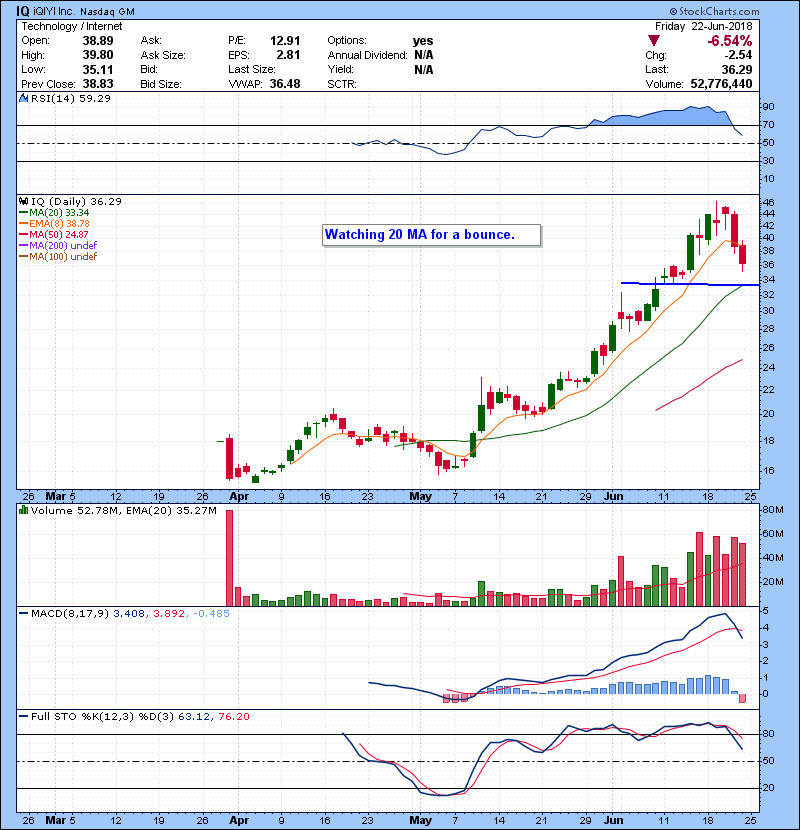
Task: Click the 46 price level on the right axis
Action: (768, 202)
